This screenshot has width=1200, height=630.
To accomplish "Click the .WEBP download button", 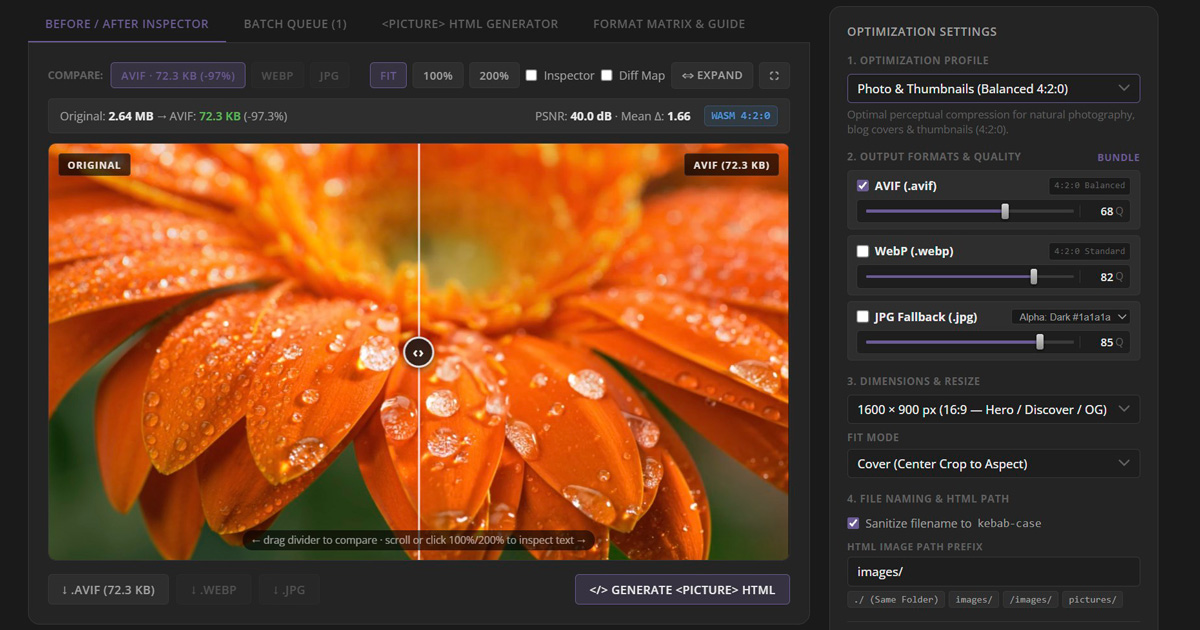I will (x=213, y=590).
